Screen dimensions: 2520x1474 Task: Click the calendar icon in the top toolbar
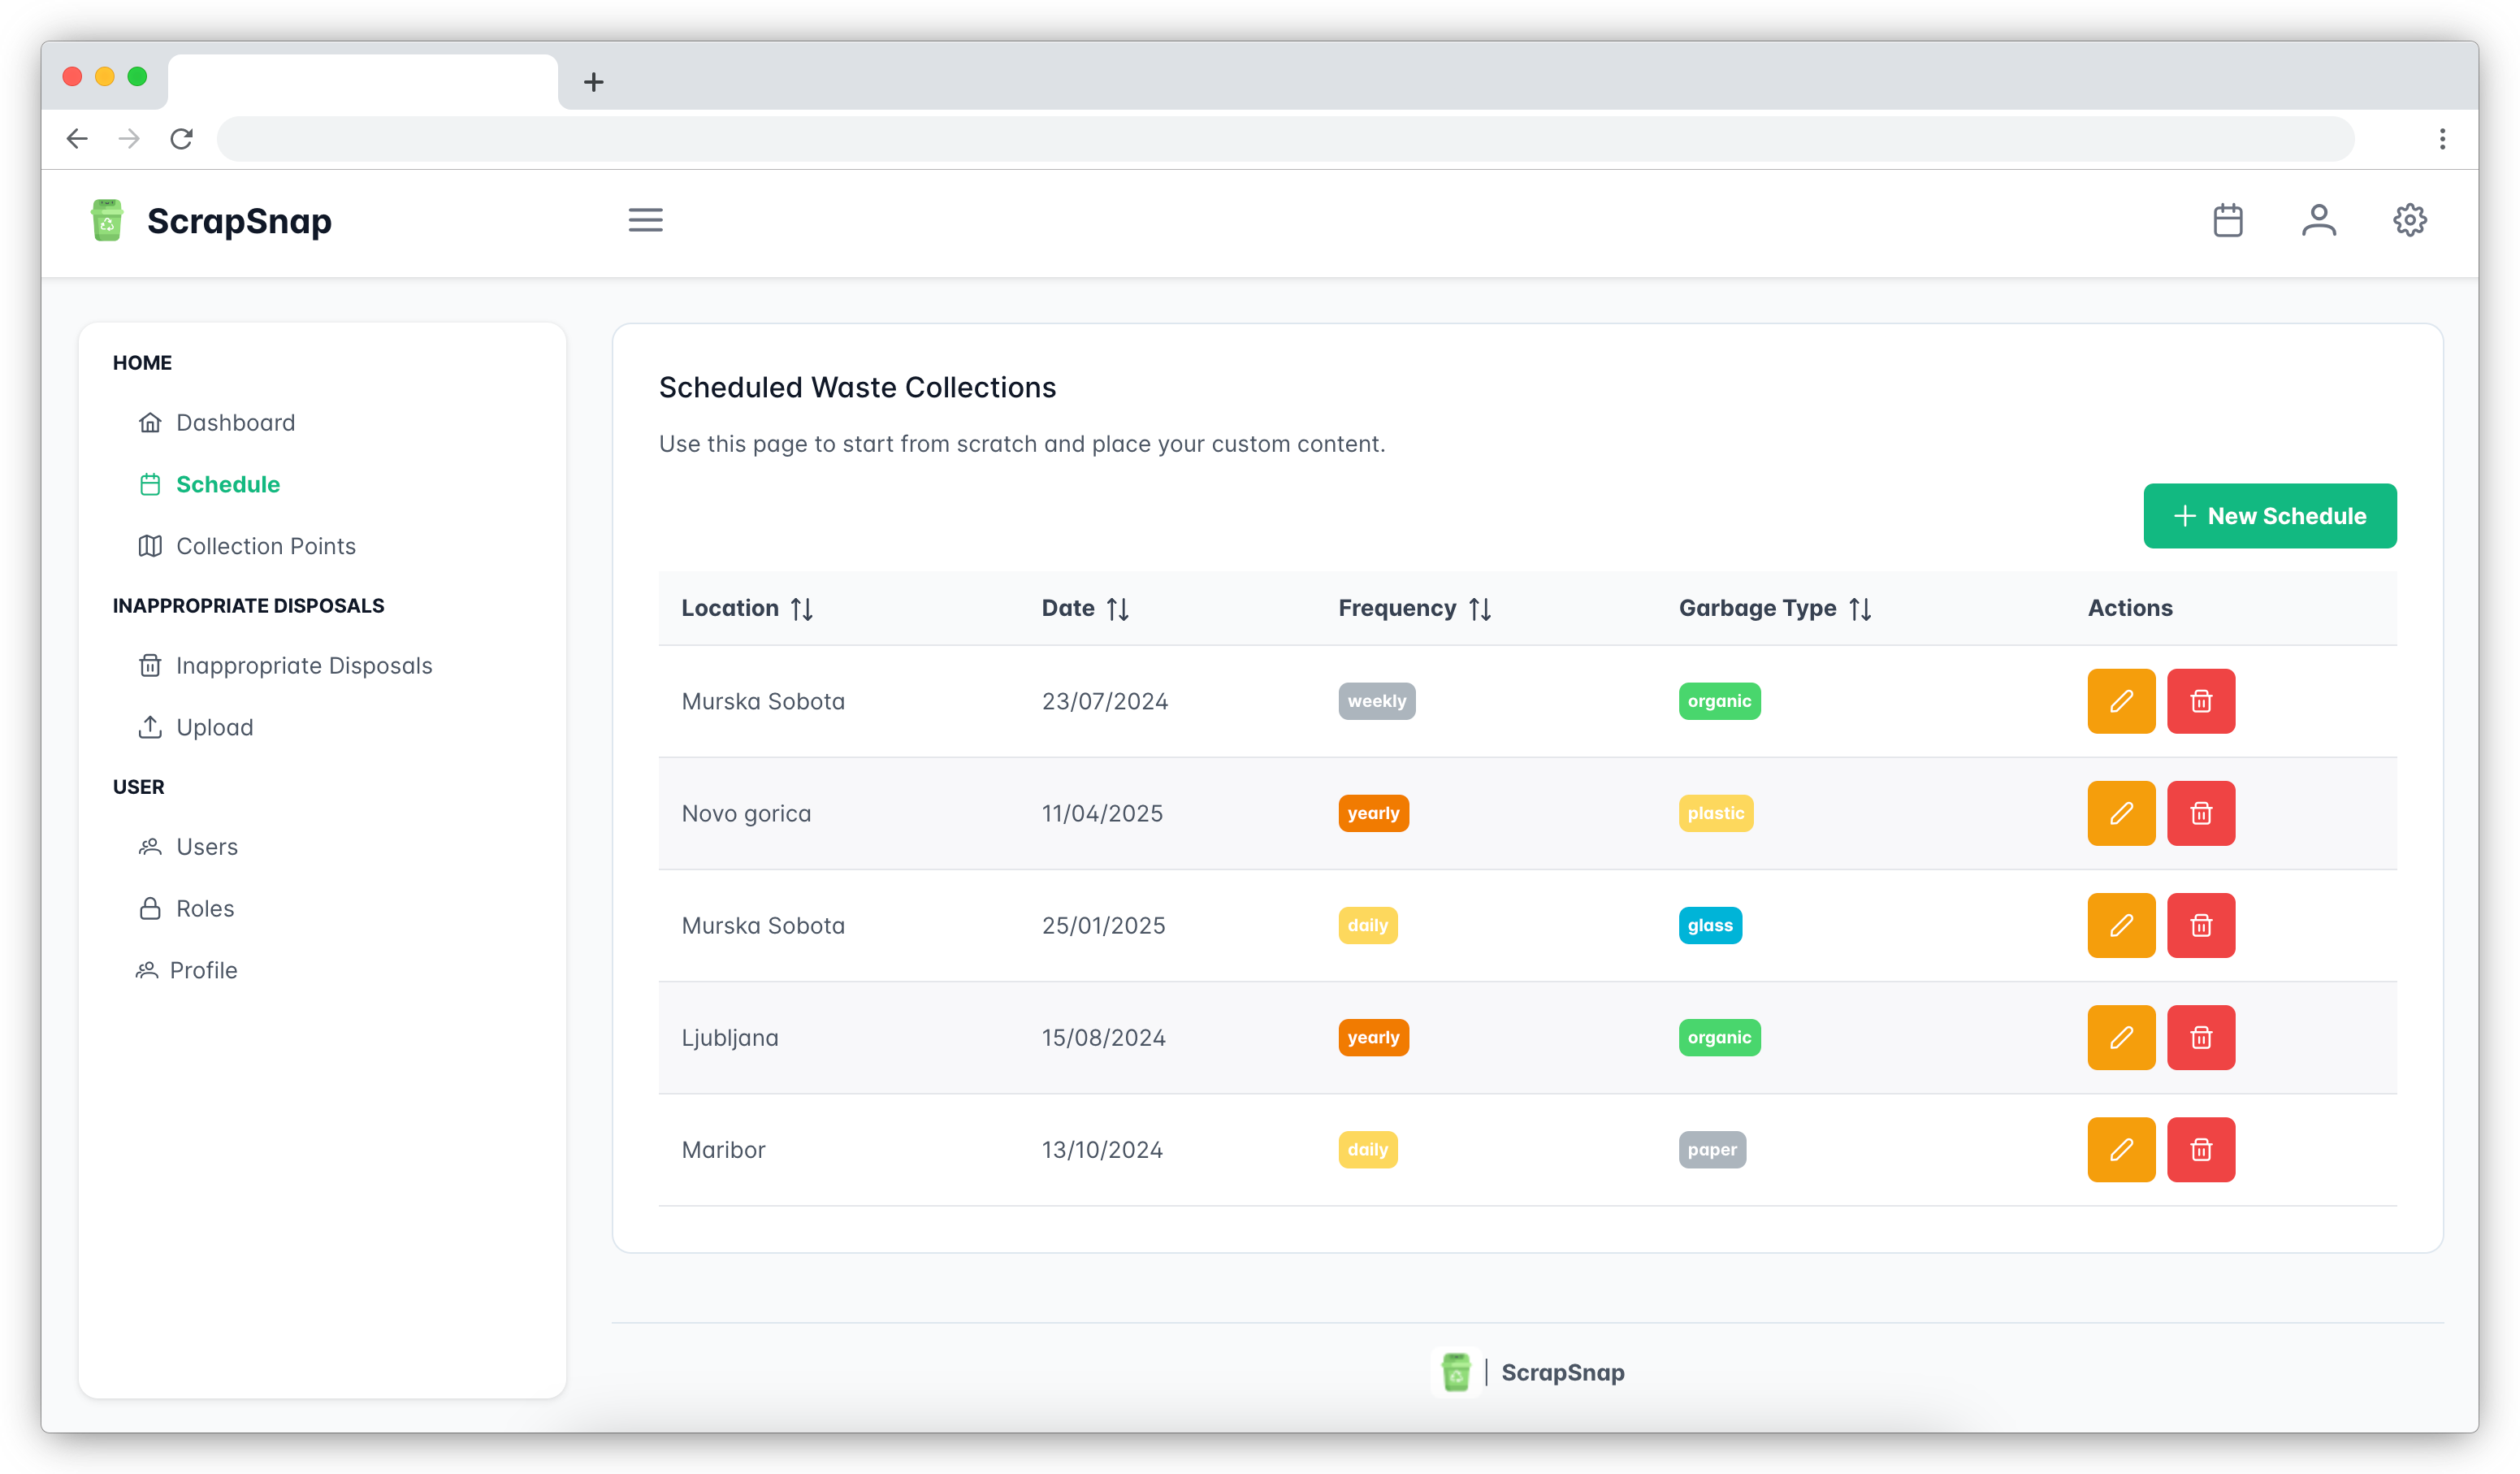[x=2229, y=219]
